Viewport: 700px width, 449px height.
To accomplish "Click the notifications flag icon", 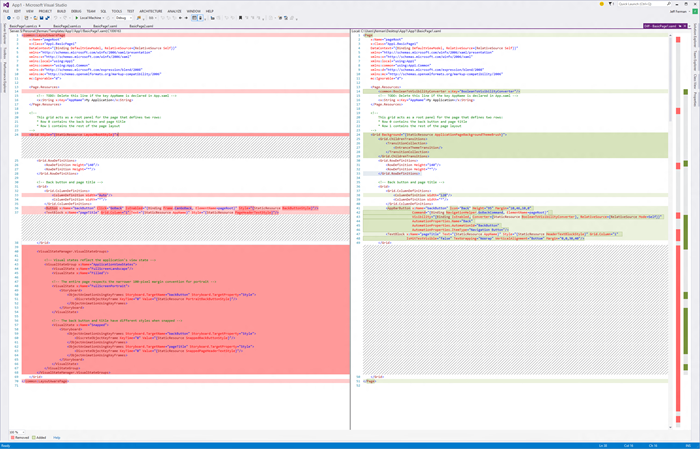I will pyautogui.click(x=611, y=4).
